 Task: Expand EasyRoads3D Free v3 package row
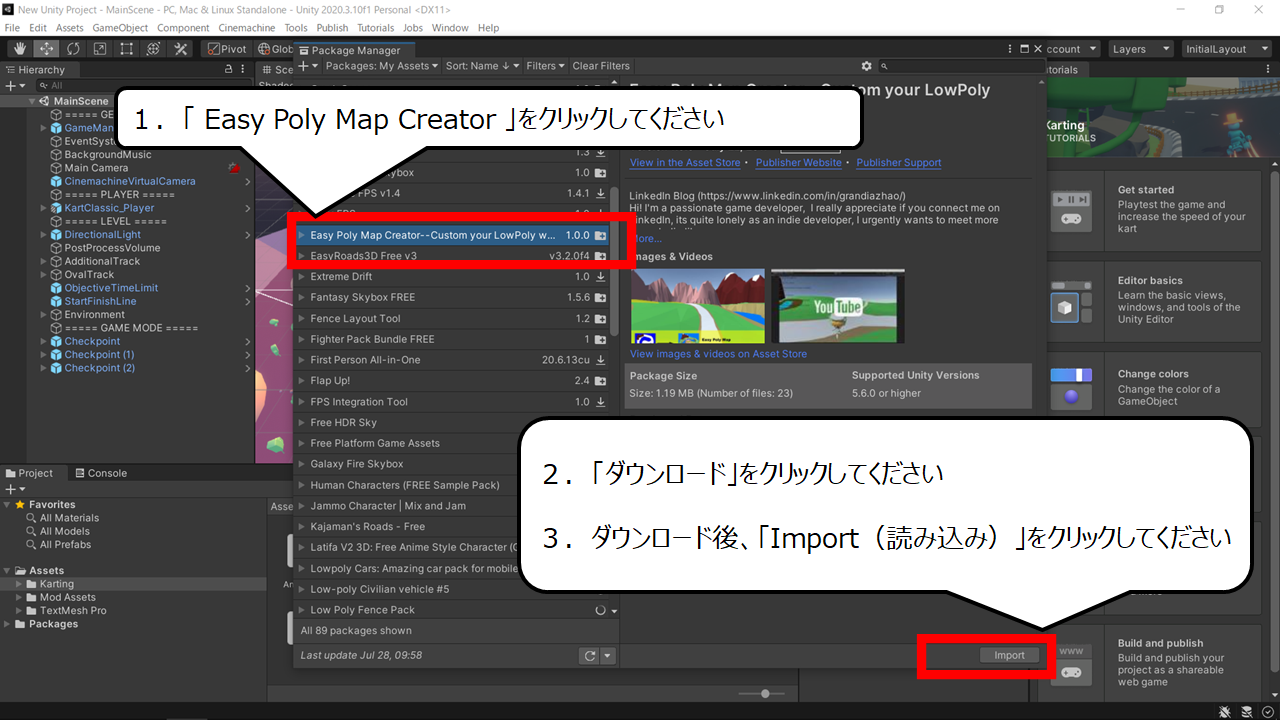pos(302,256)
